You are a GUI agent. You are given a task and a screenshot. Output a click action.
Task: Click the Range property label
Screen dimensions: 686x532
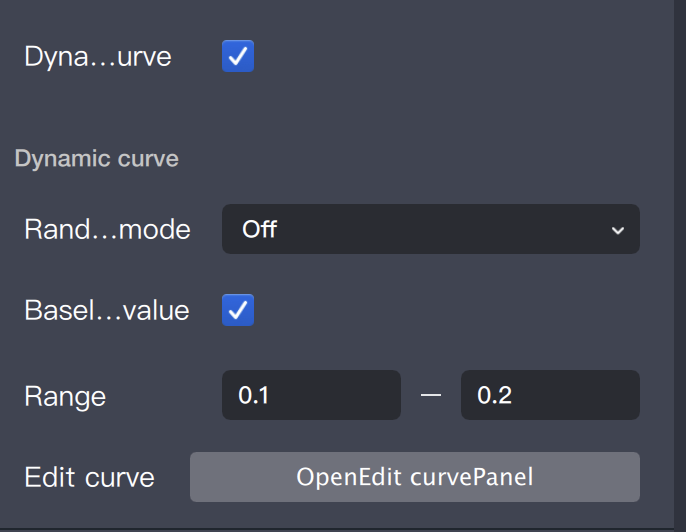pos(65,396)
